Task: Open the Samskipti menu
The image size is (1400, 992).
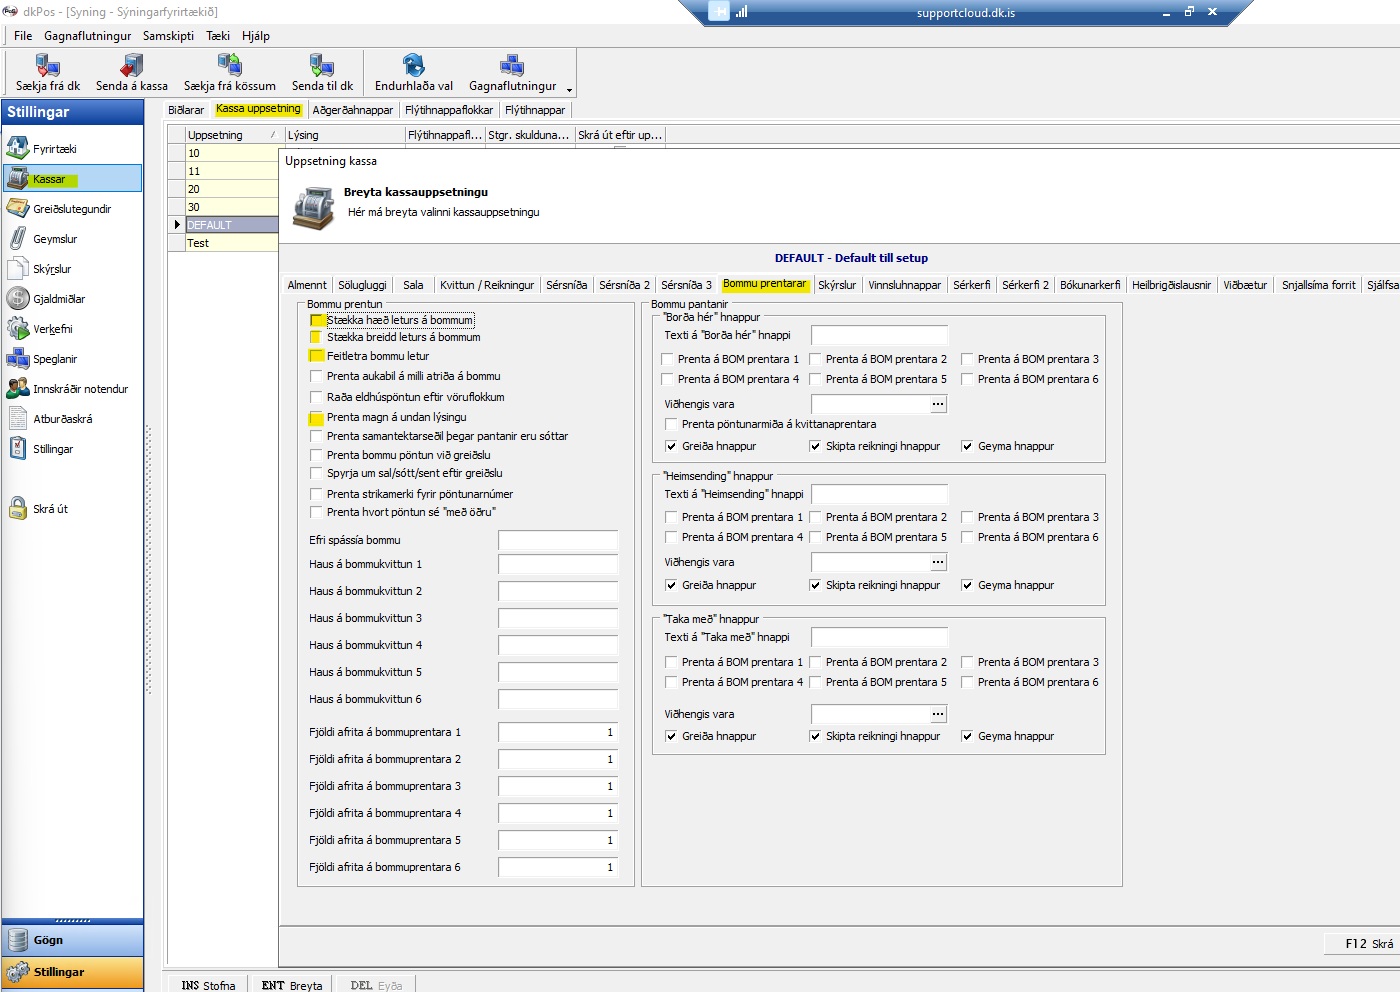Action: 168,36
